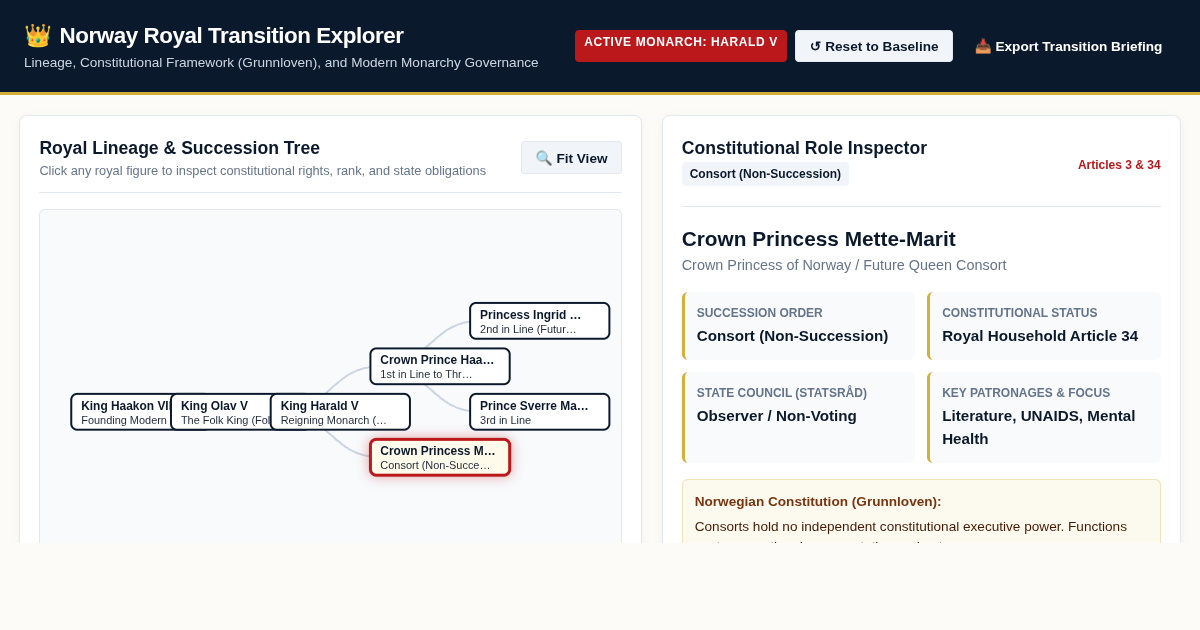Select Crown Prince Haakon node
This screenshot has width=1200, height=630.
(440, 366)
